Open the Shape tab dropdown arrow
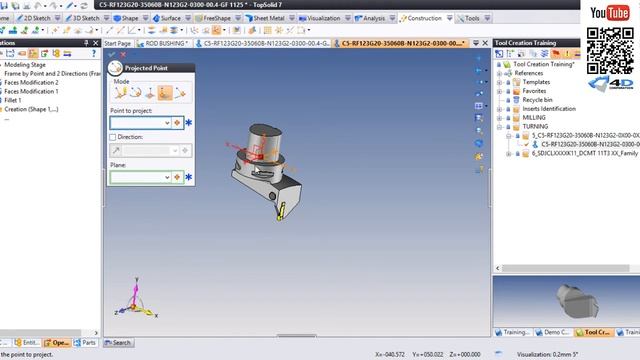Screen dimensions: 640x360 (x=145, y=18)
